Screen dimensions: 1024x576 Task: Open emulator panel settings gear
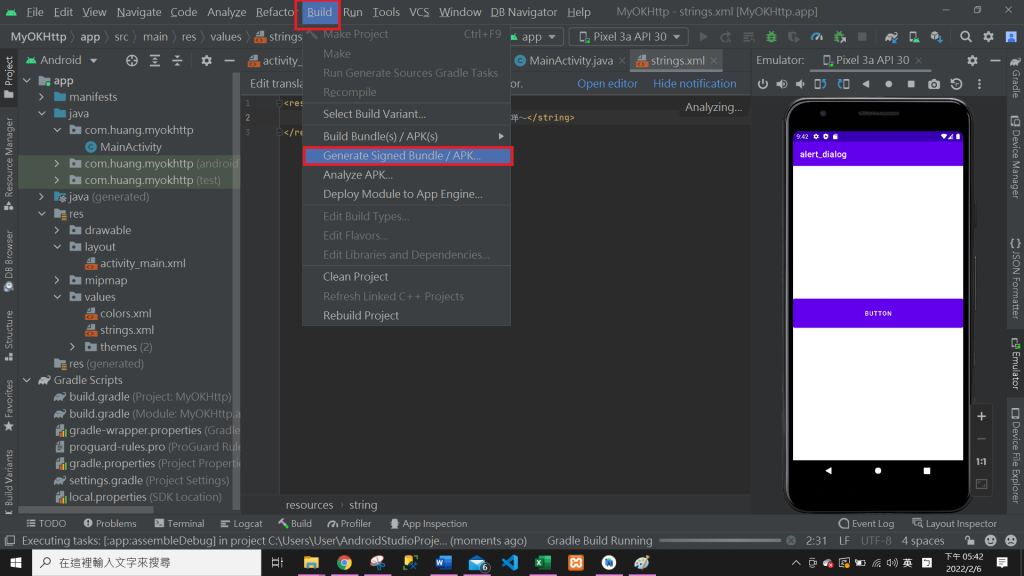click(x=972, y=60)
